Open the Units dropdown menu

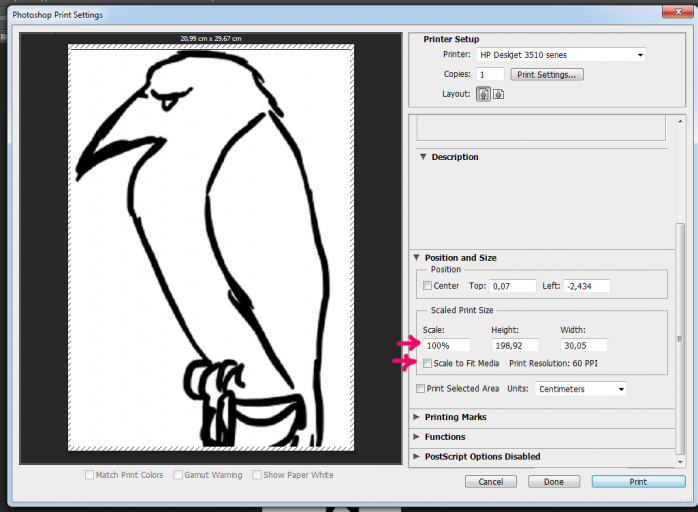[580, 388]
